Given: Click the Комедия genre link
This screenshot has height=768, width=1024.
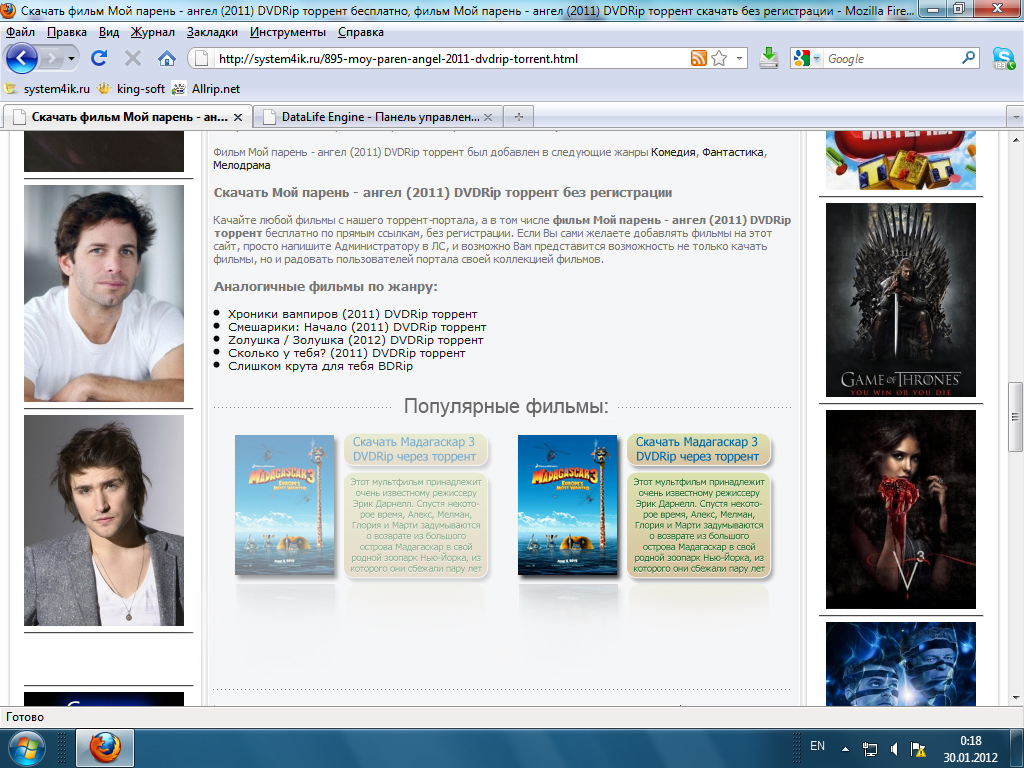Looking at the screenshot, I should pos(673,152).
